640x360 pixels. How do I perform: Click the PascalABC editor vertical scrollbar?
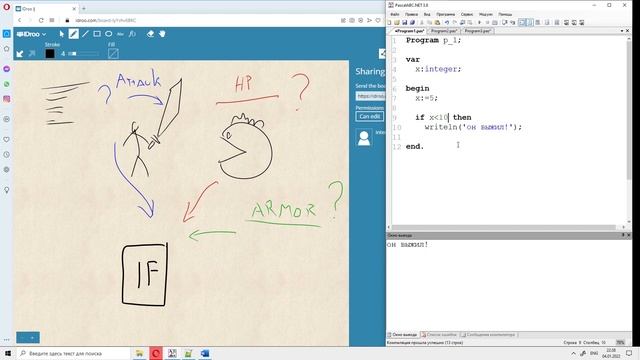(629, 110)
